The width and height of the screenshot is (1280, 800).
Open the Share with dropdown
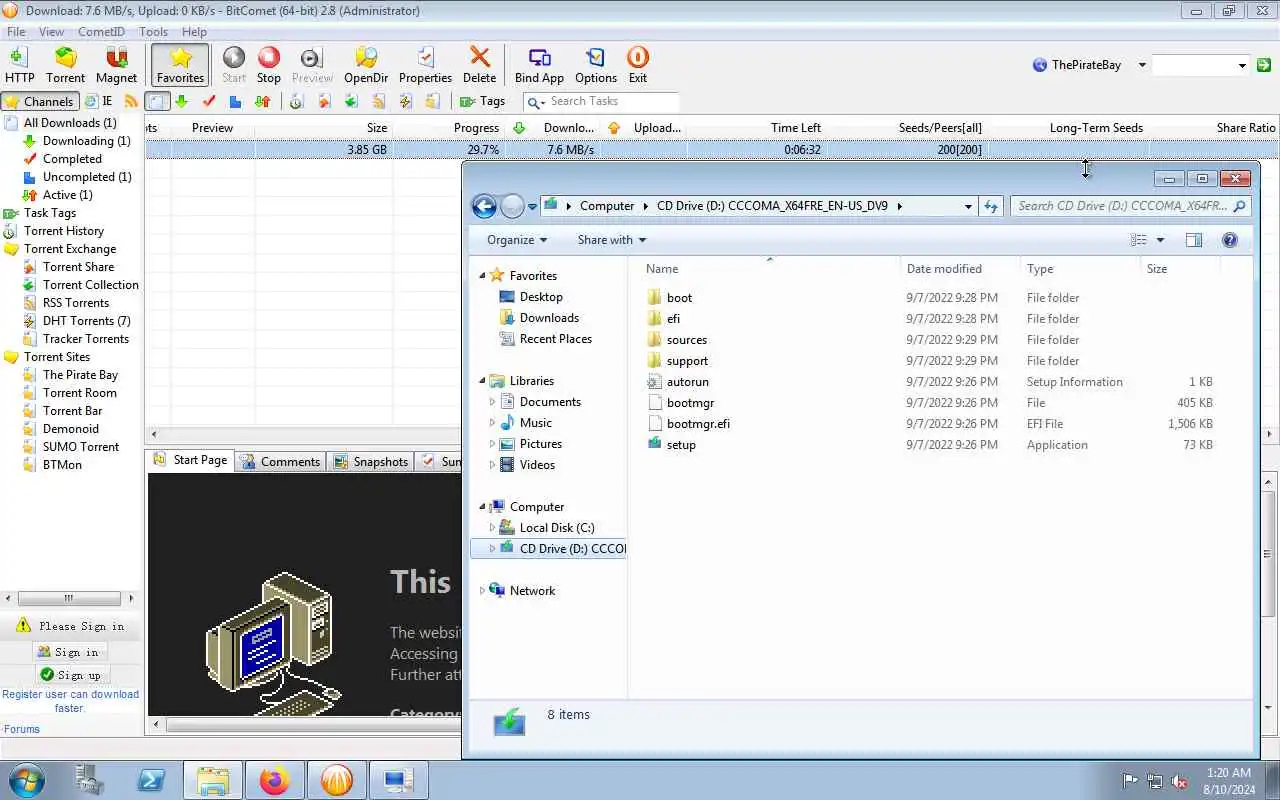click(611, 240)
